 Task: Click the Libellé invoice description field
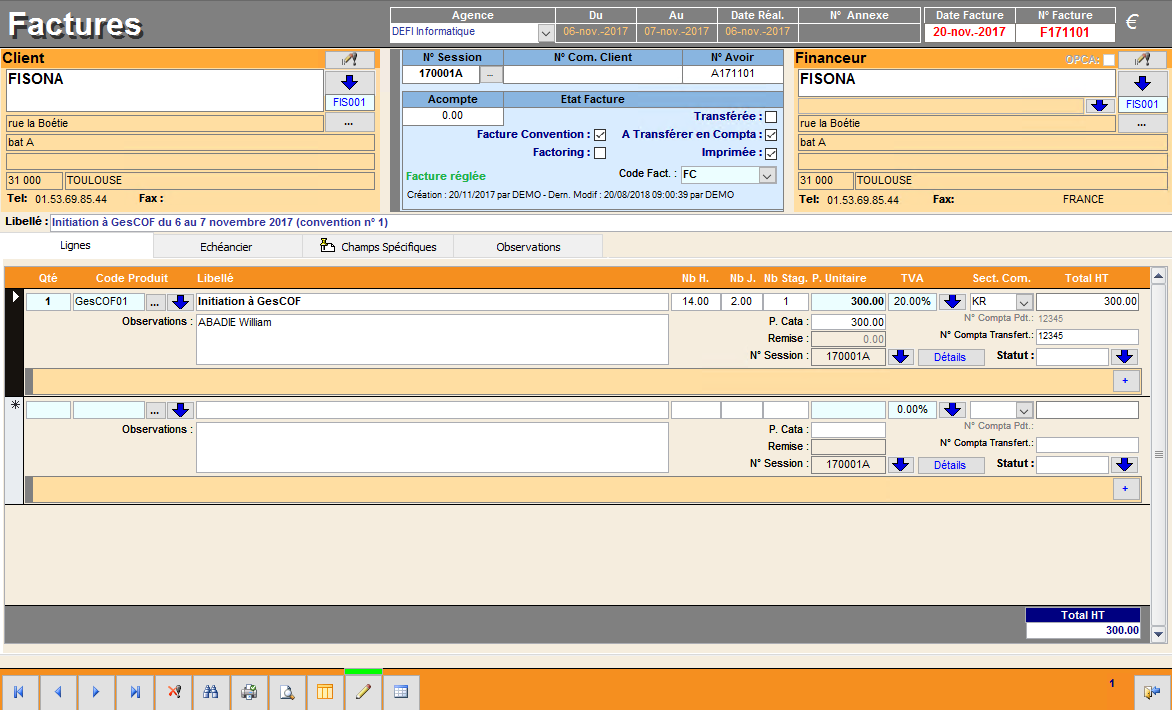500,222
